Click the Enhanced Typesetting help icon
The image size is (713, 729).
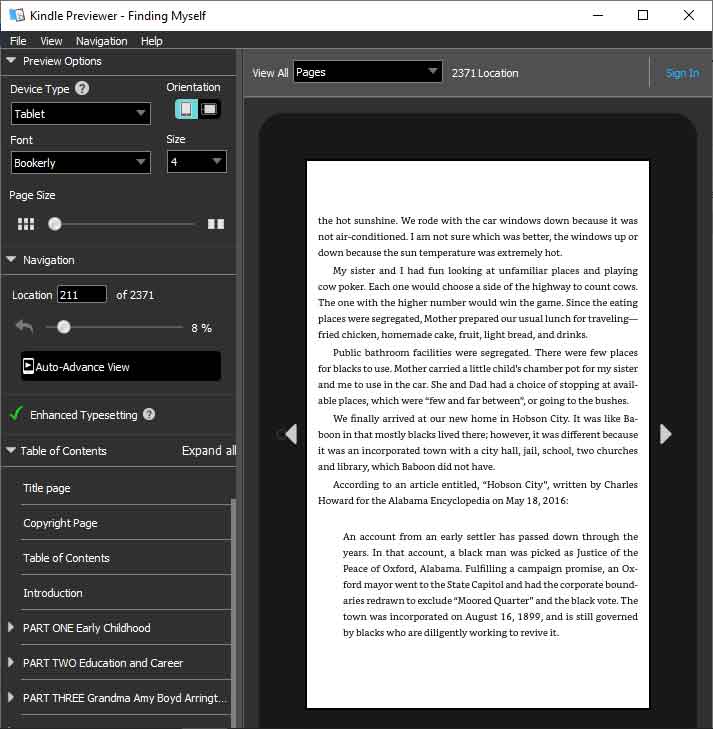[x=149, y=414]
